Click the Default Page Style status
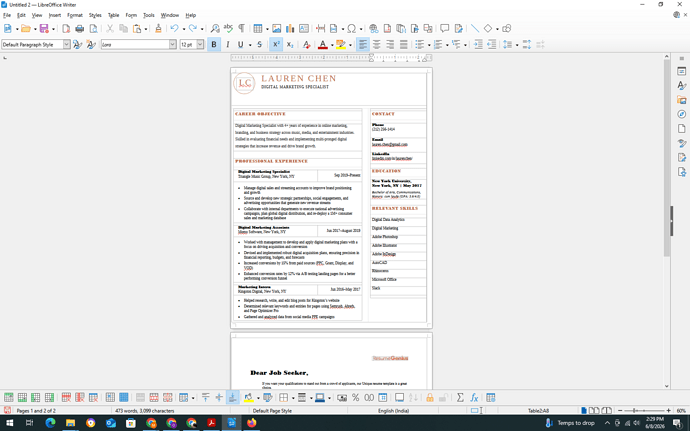 pyautogui.click(x=272, y=410)
